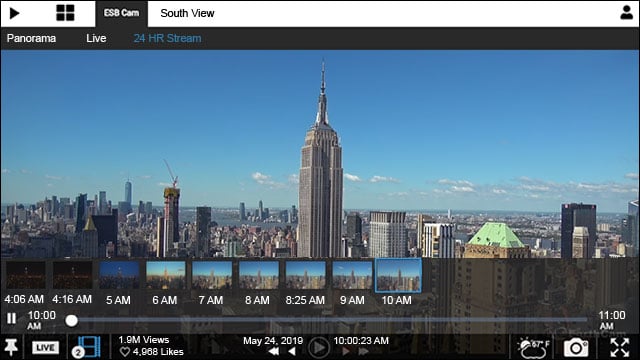Viewport: 640px width, 360px height.
Task: Like the stream with heart icon
Action: (x=124, y=352)
